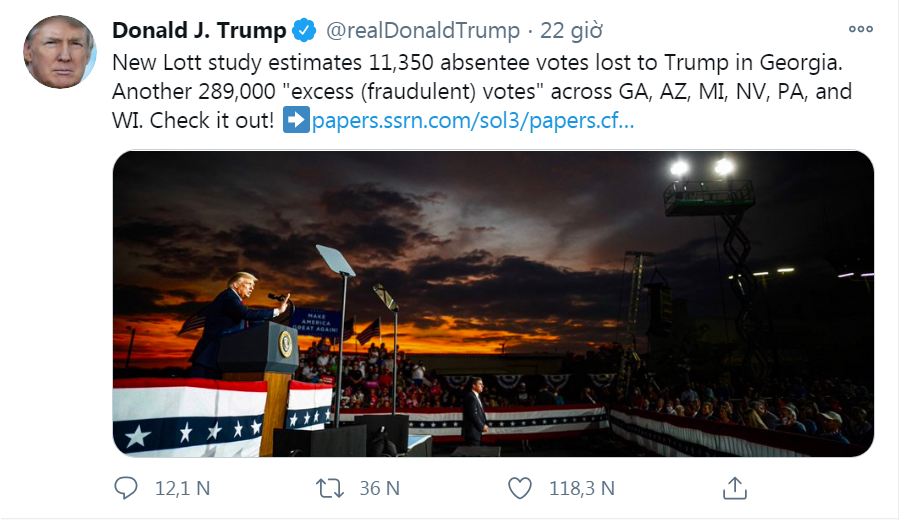Click the 118,3 N like count

coord(582,488)
